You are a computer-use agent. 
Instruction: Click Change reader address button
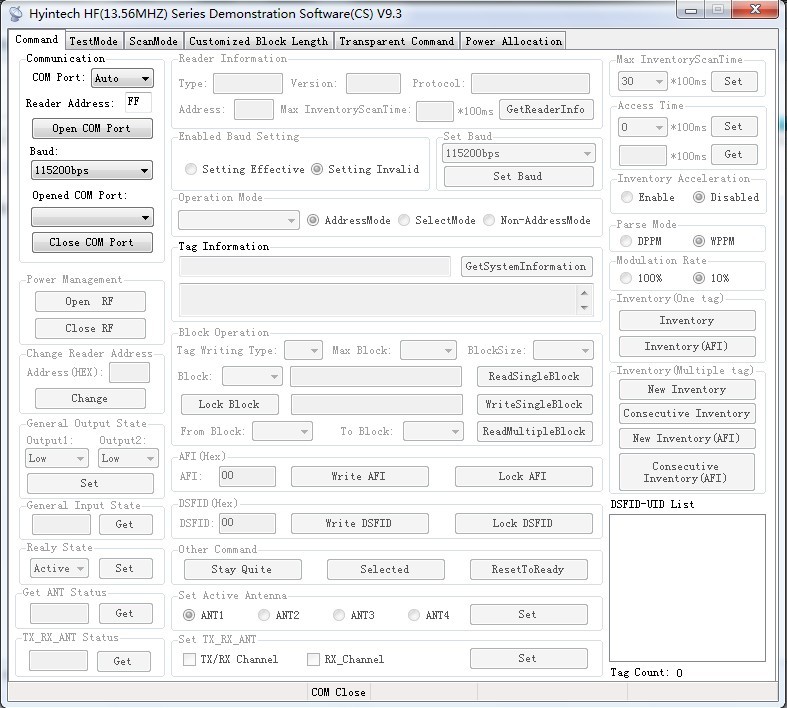pyautogui.click(x=90, y=398)
